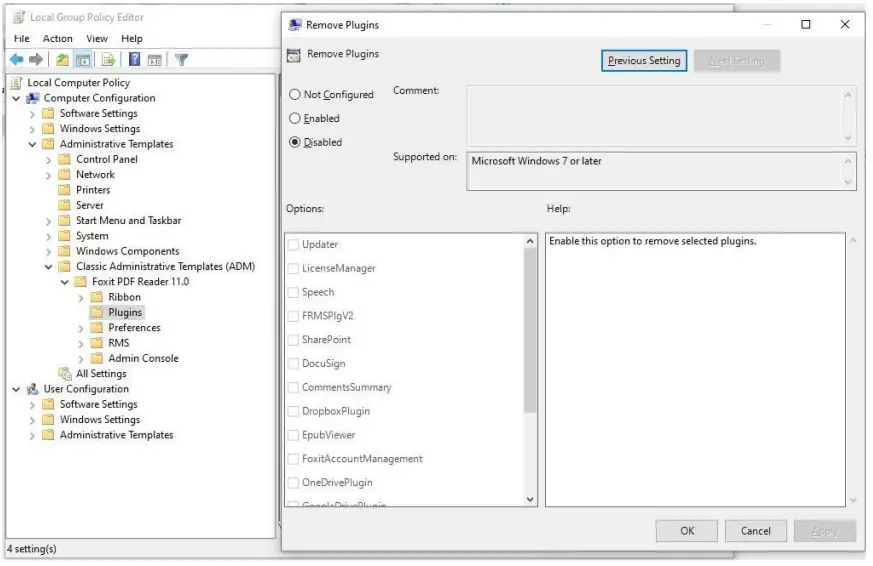Screen dimensions: 873x566
Task: Click the Plugins folder icon
Action: 97,313
